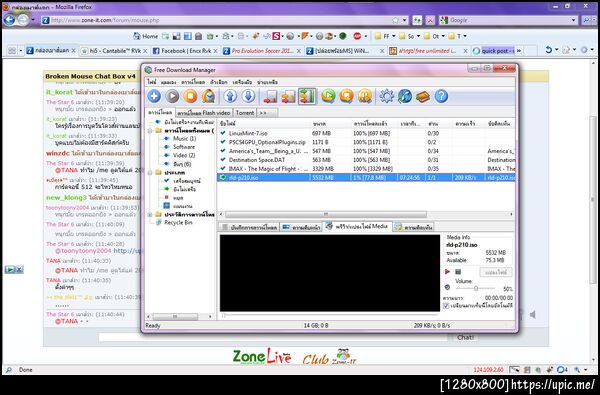Adjust the media preview Volume slider
Image resolution: width=600 pixels, height=395 pixels.
pos(476,288)
